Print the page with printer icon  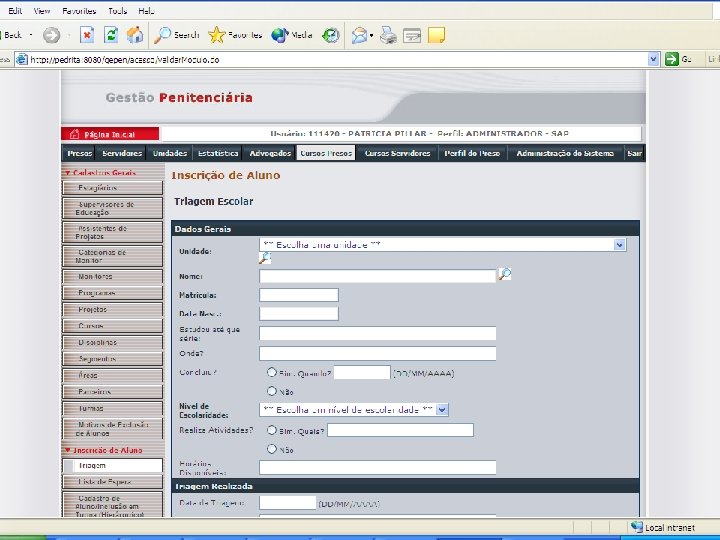click(x=388, y=35)
